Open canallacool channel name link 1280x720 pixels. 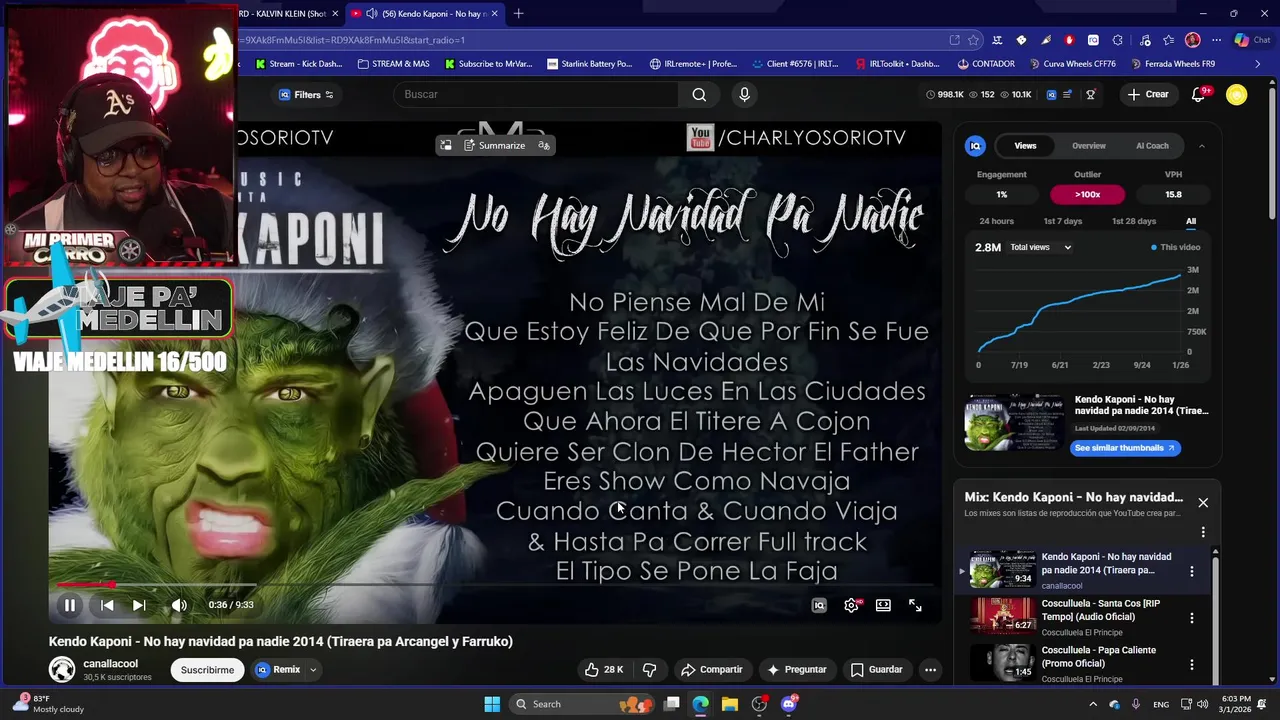[x=110, y=663]
